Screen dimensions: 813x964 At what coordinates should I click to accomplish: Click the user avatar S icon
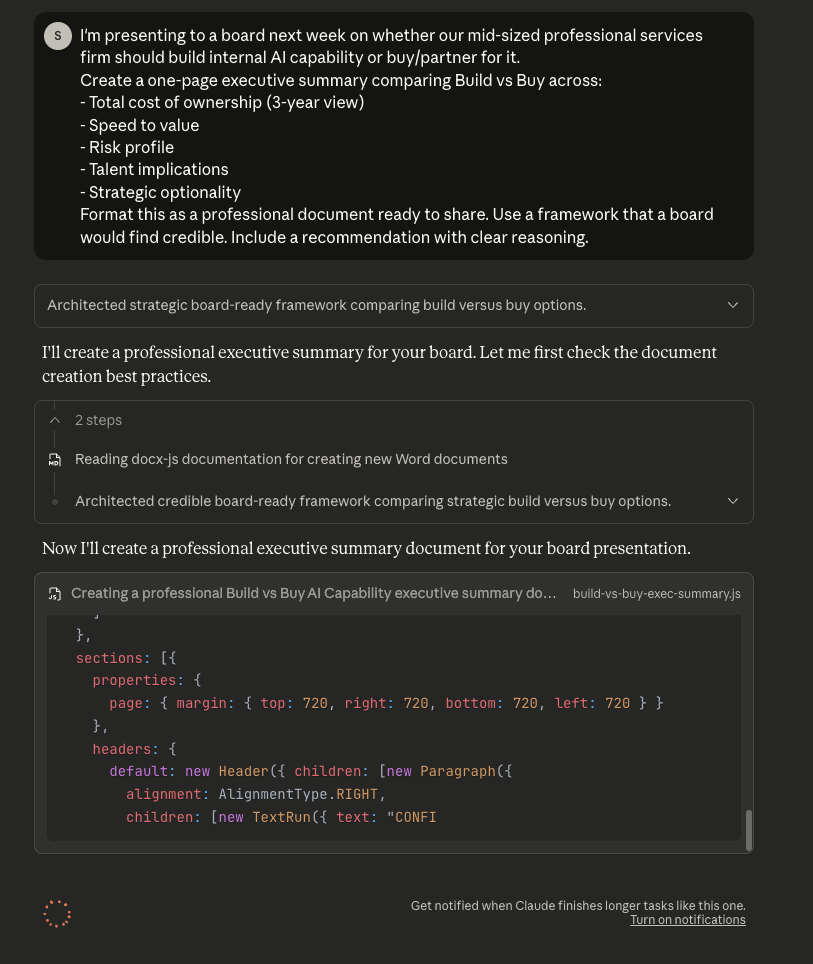click(x=57, y=36)
